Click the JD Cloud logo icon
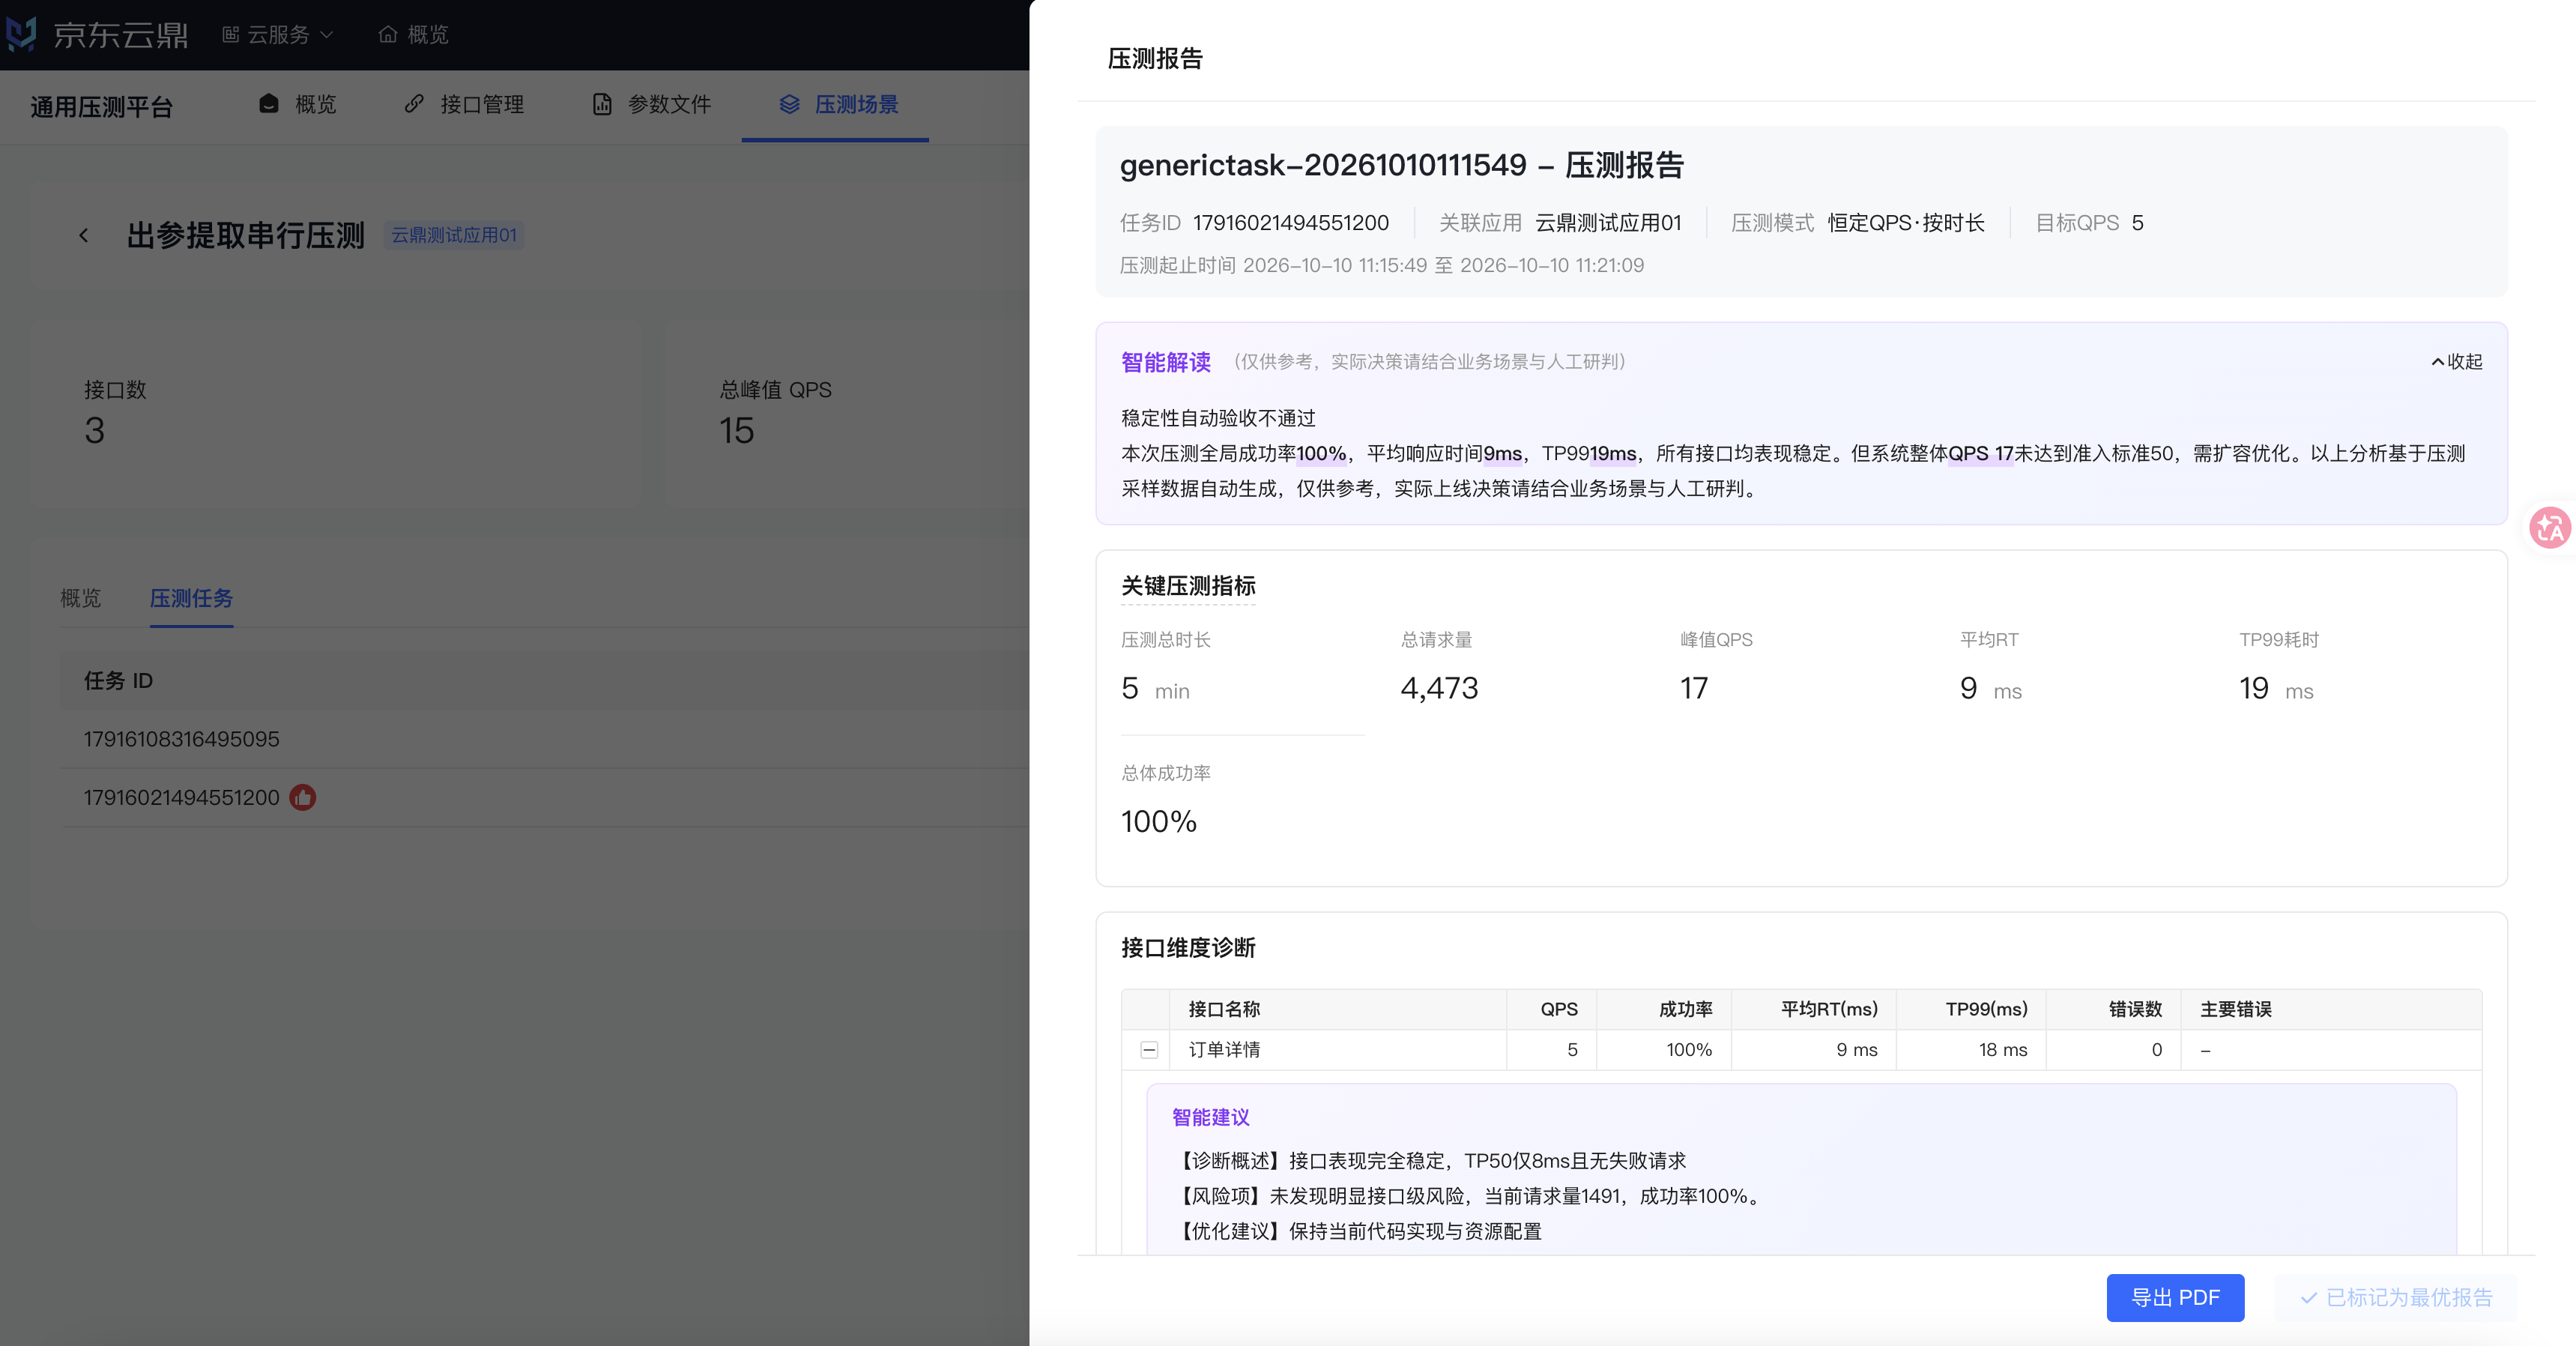 21,34
